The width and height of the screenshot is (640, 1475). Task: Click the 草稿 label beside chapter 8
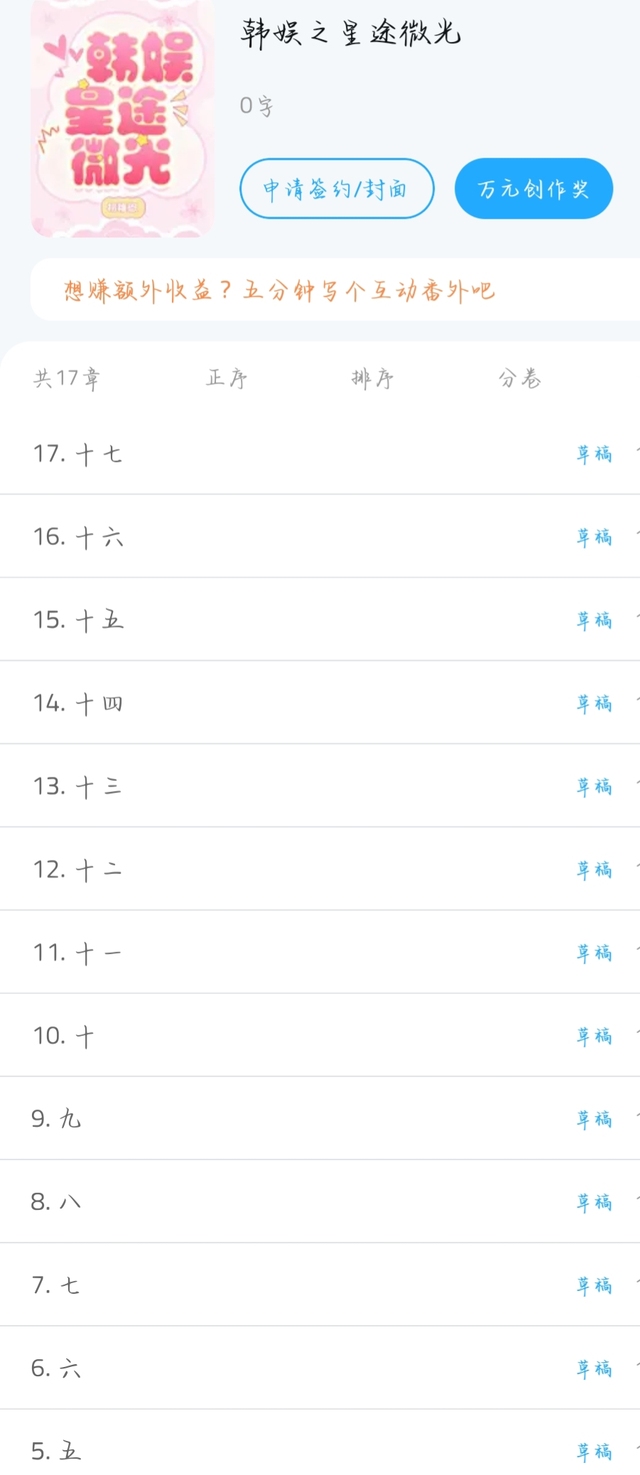594,1202
